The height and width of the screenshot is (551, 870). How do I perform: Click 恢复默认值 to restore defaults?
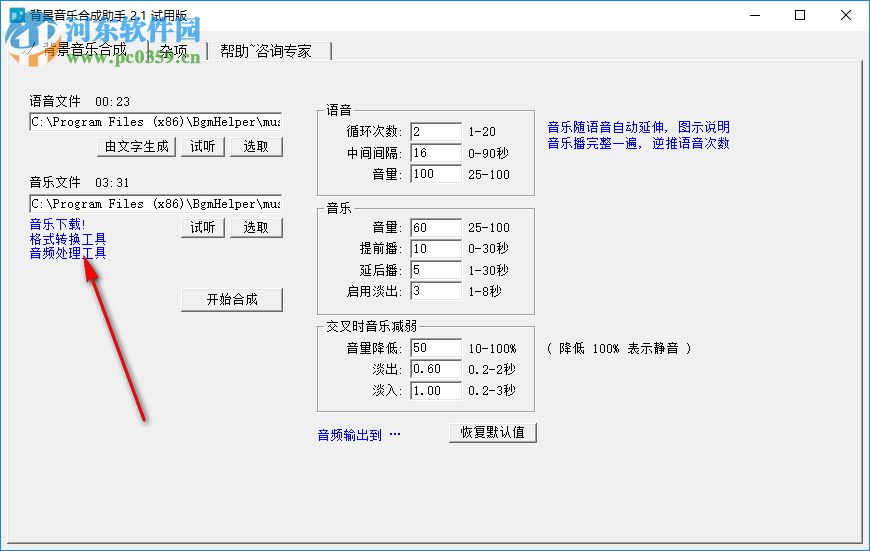[493, 432]
